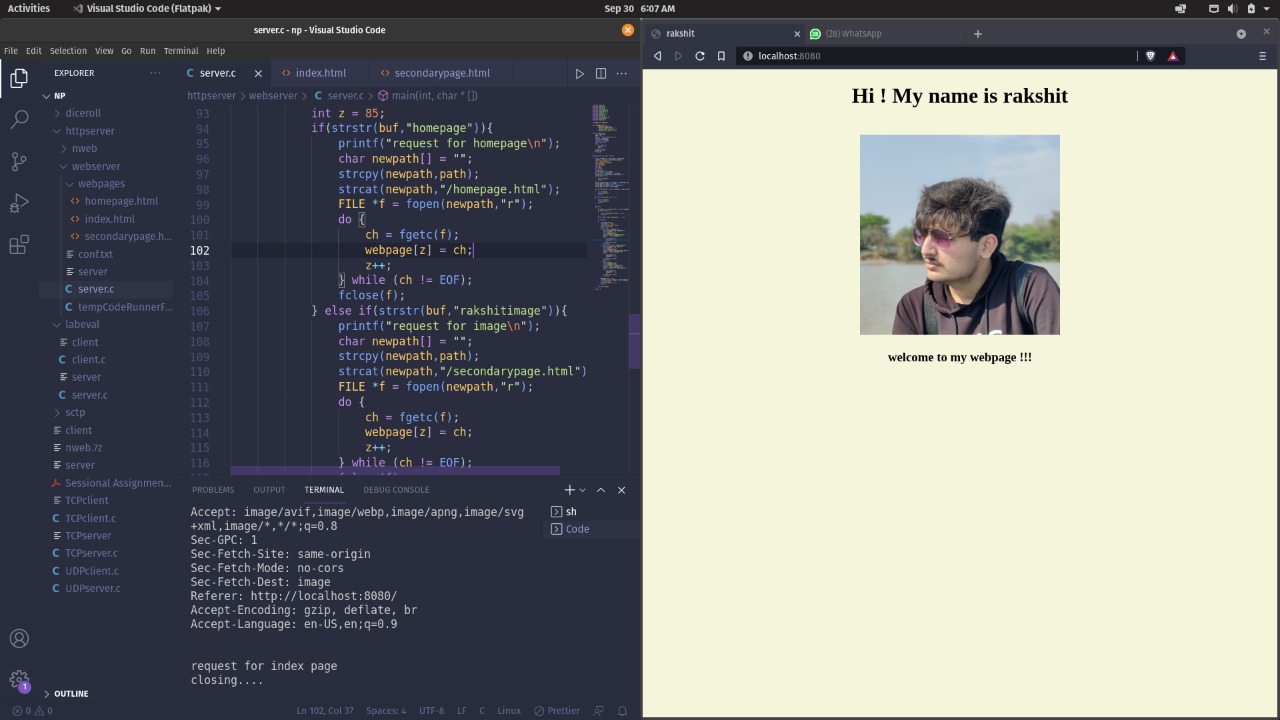Click the editor horizontal scrollbar
The image size is (1280, 720).
(395, 471)
